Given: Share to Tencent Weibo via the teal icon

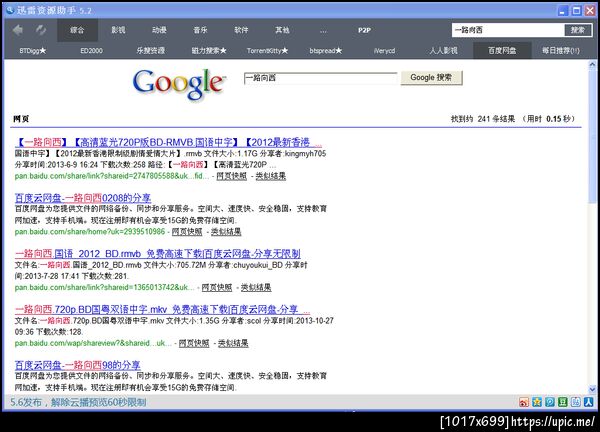Looking at the screenshot, I should (x=550, y=402).
